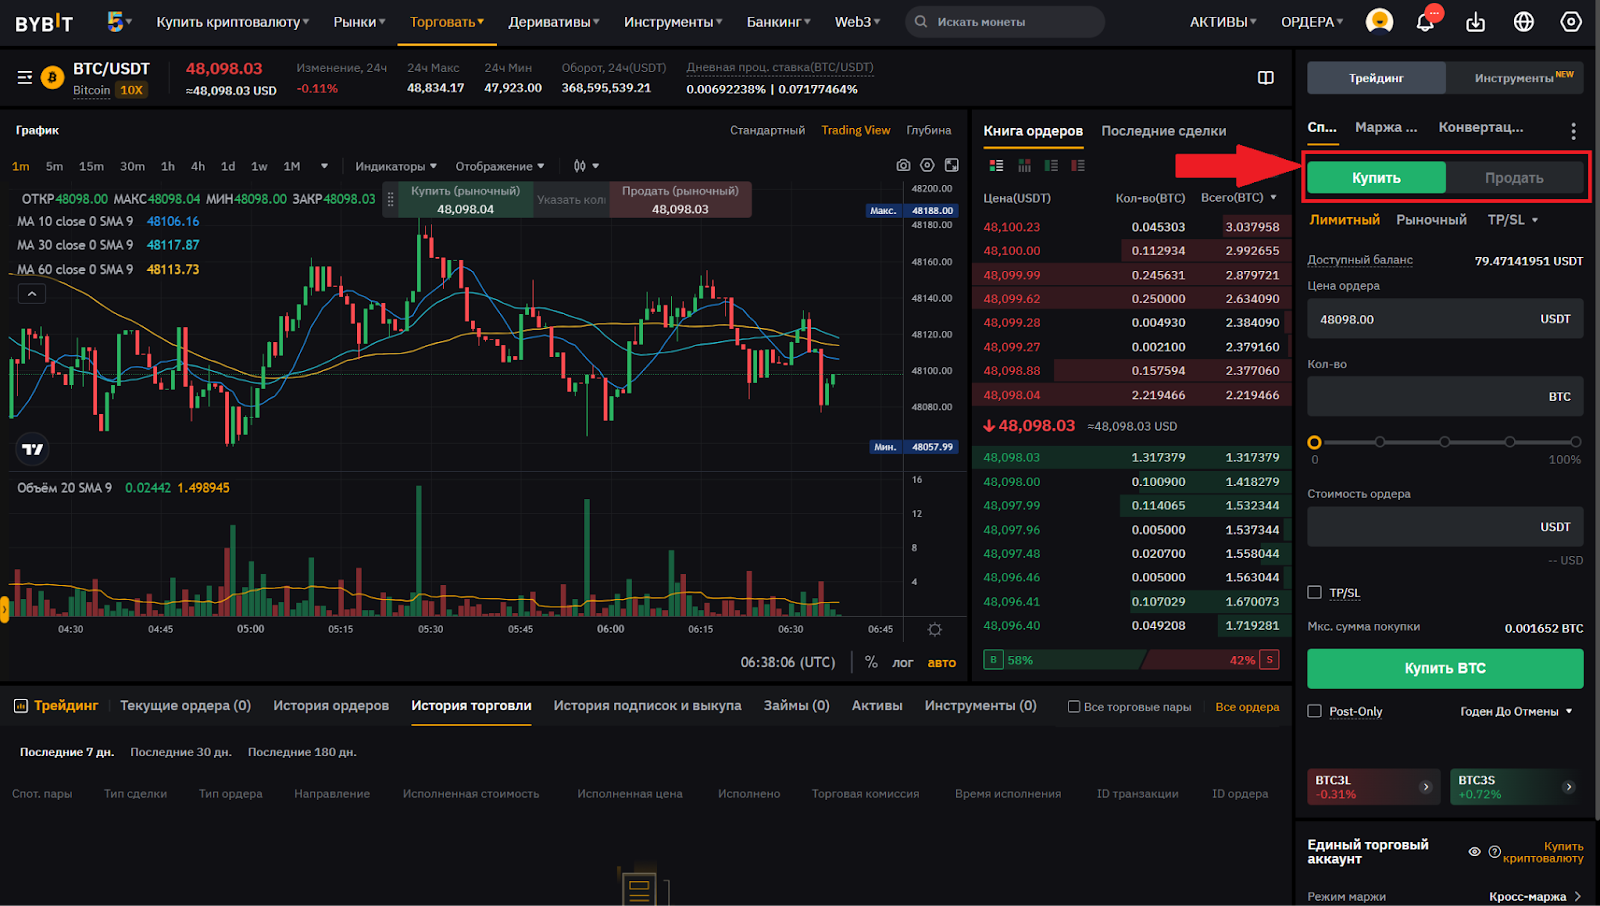
Task: Open the notifications bell
Action: pyautogui.click(x=1426, y=21)
